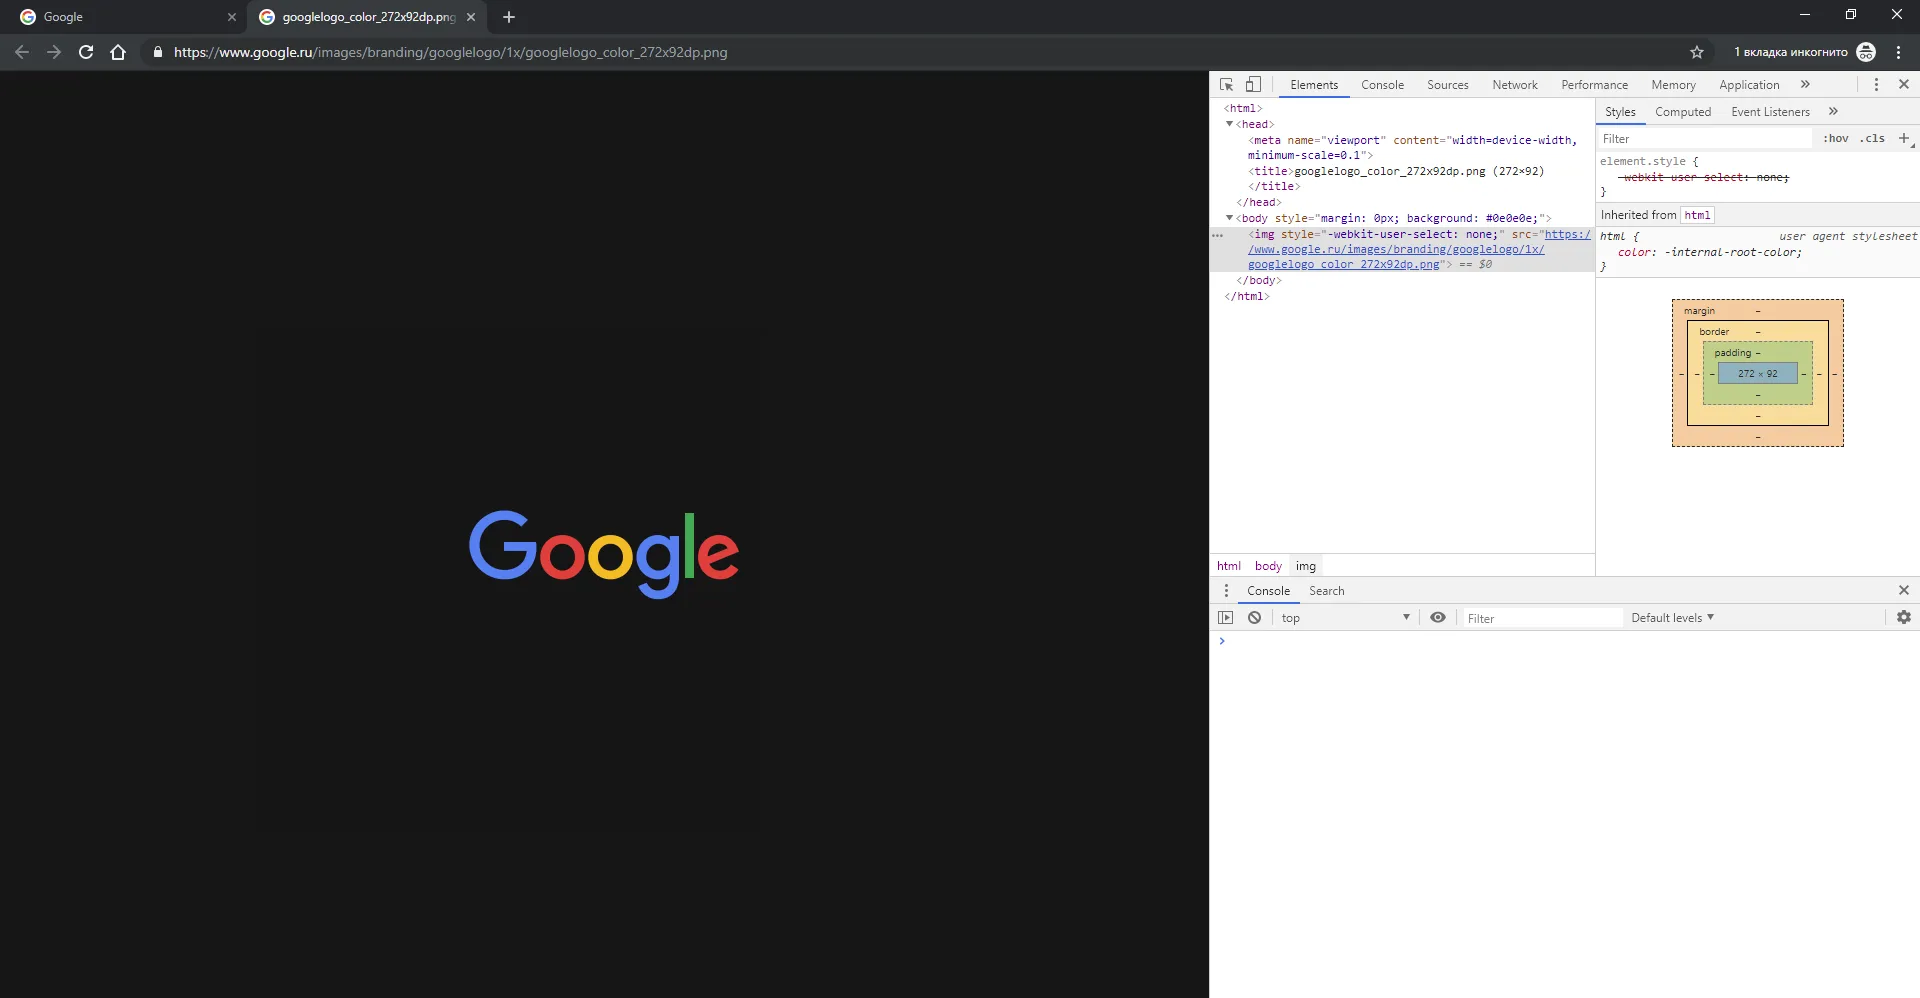Switch to the Network panel
Viewport: 1920px width, 998px height.
click(x=1514, y=85)
